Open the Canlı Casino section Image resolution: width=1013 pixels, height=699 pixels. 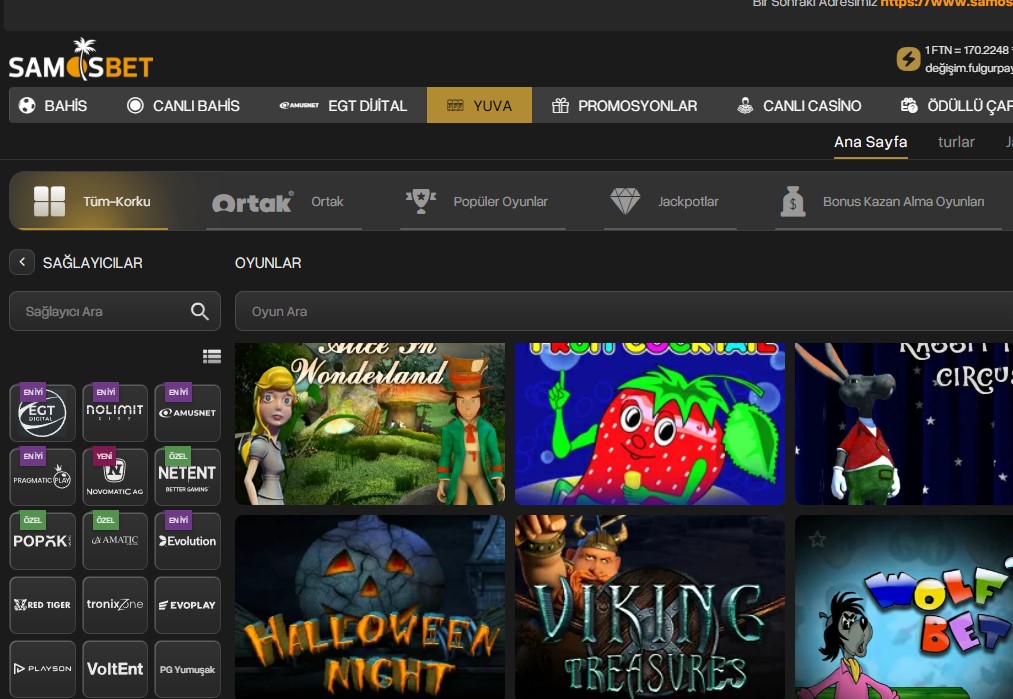[798, 105]
